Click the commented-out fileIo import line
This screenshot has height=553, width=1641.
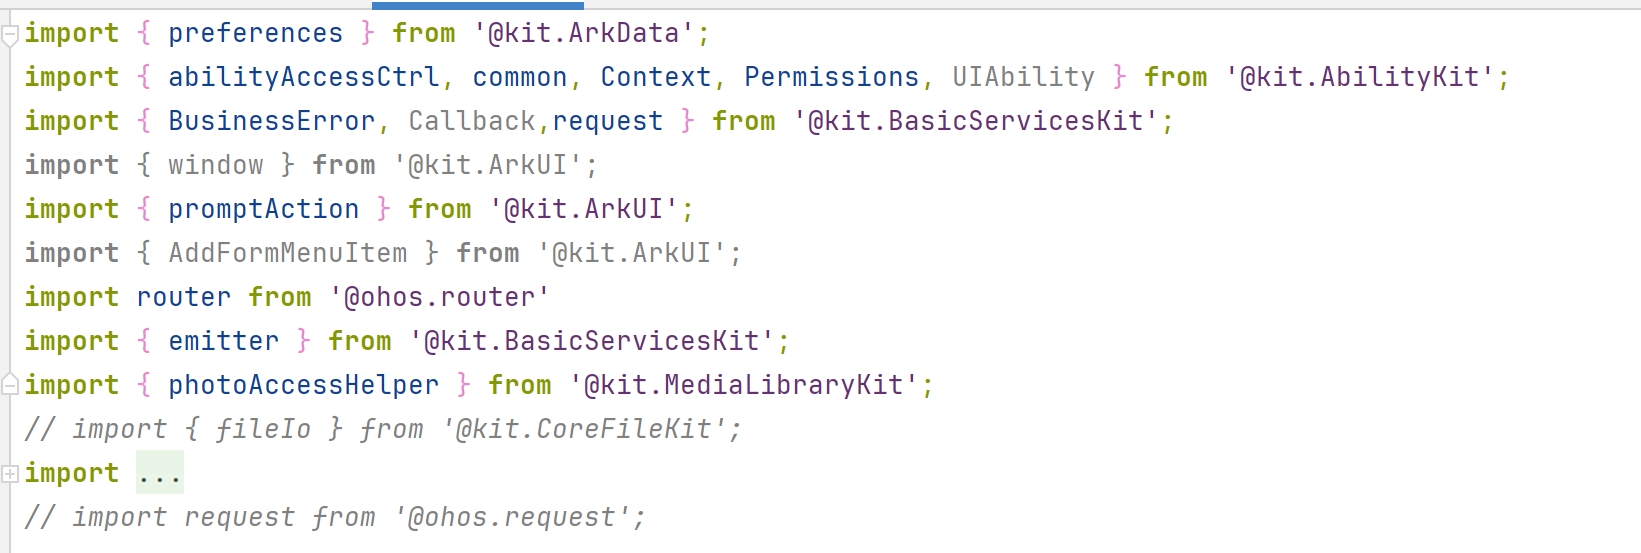384,429
